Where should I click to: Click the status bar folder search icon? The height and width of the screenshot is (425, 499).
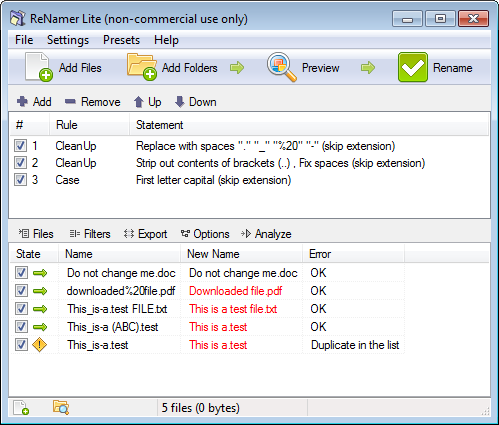(61, 407)
